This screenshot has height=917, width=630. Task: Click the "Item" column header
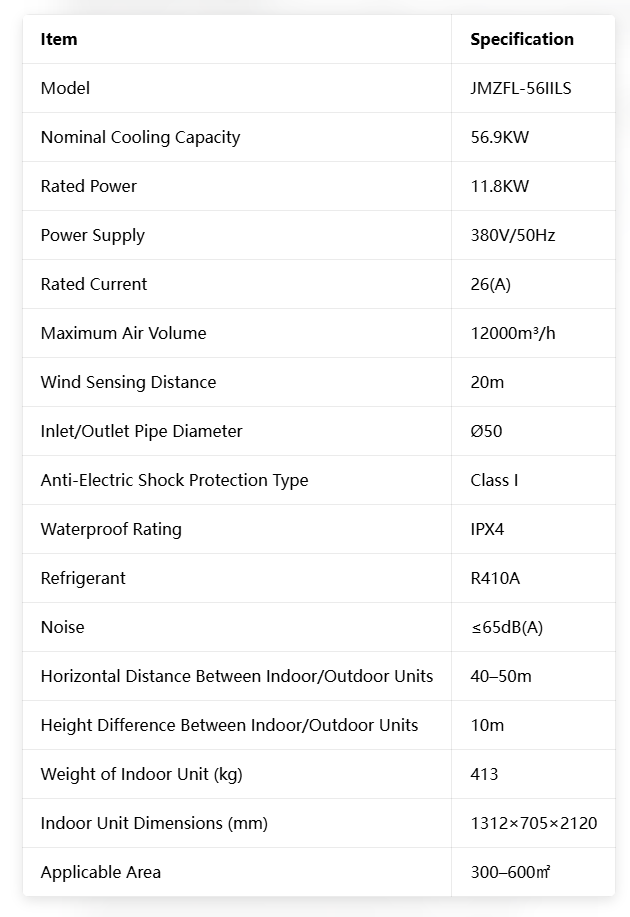pyautogui.click(x=59, y=40)
